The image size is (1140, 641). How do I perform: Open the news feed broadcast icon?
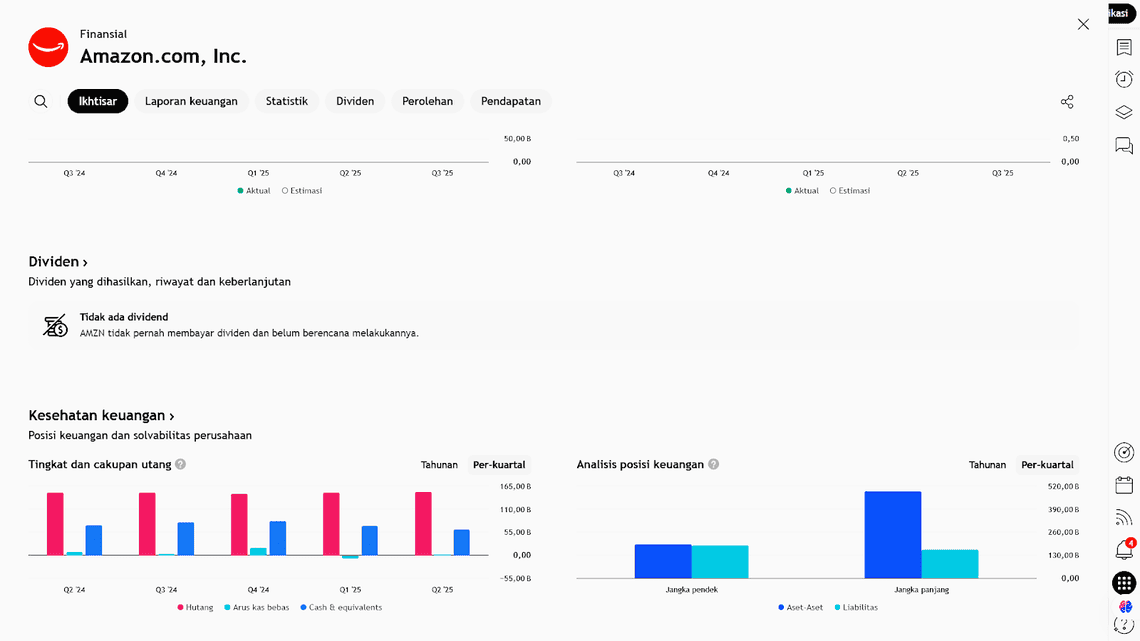tap(1124, 517)
